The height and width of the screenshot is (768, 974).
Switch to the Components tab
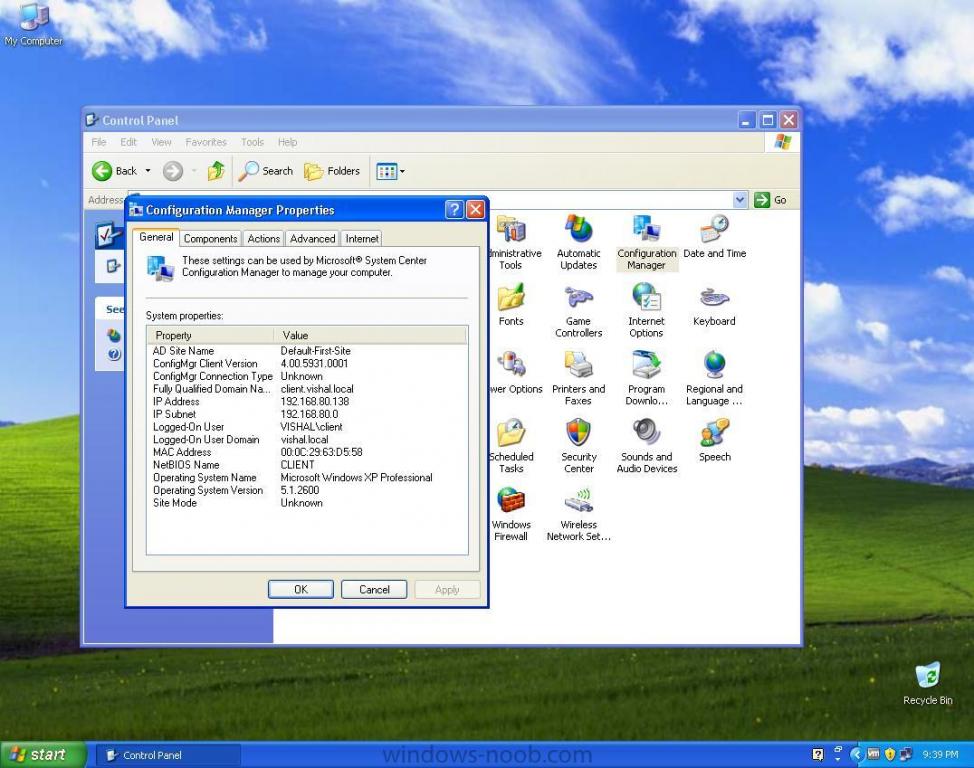point(211,239)
